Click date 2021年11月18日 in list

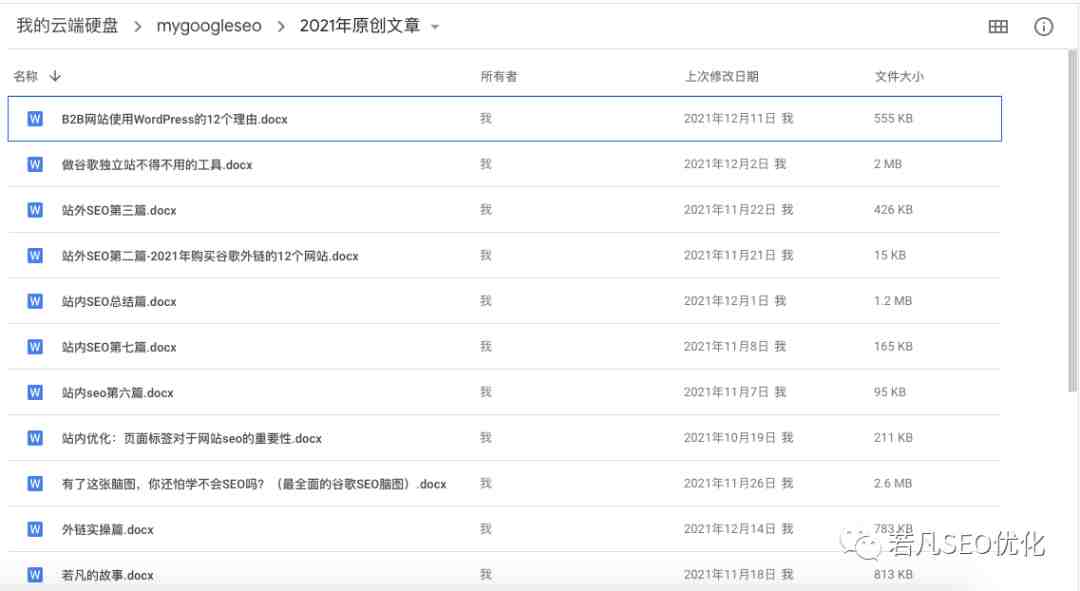[729, 574]
